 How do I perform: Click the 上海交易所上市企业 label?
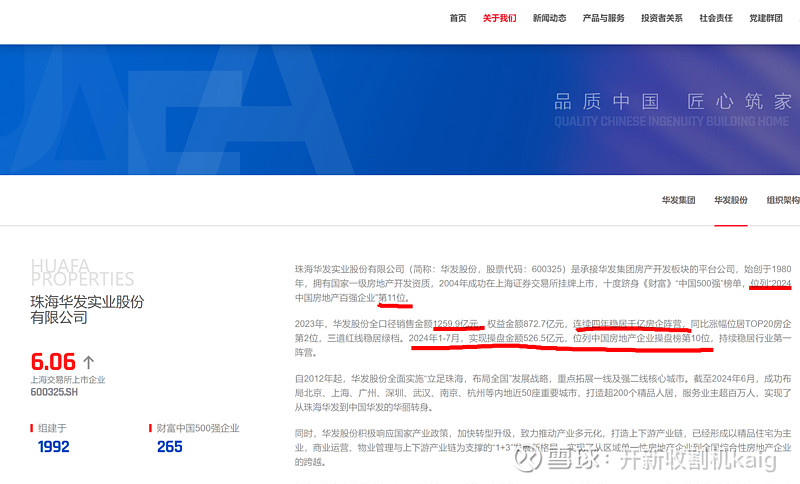pos(68,379)
